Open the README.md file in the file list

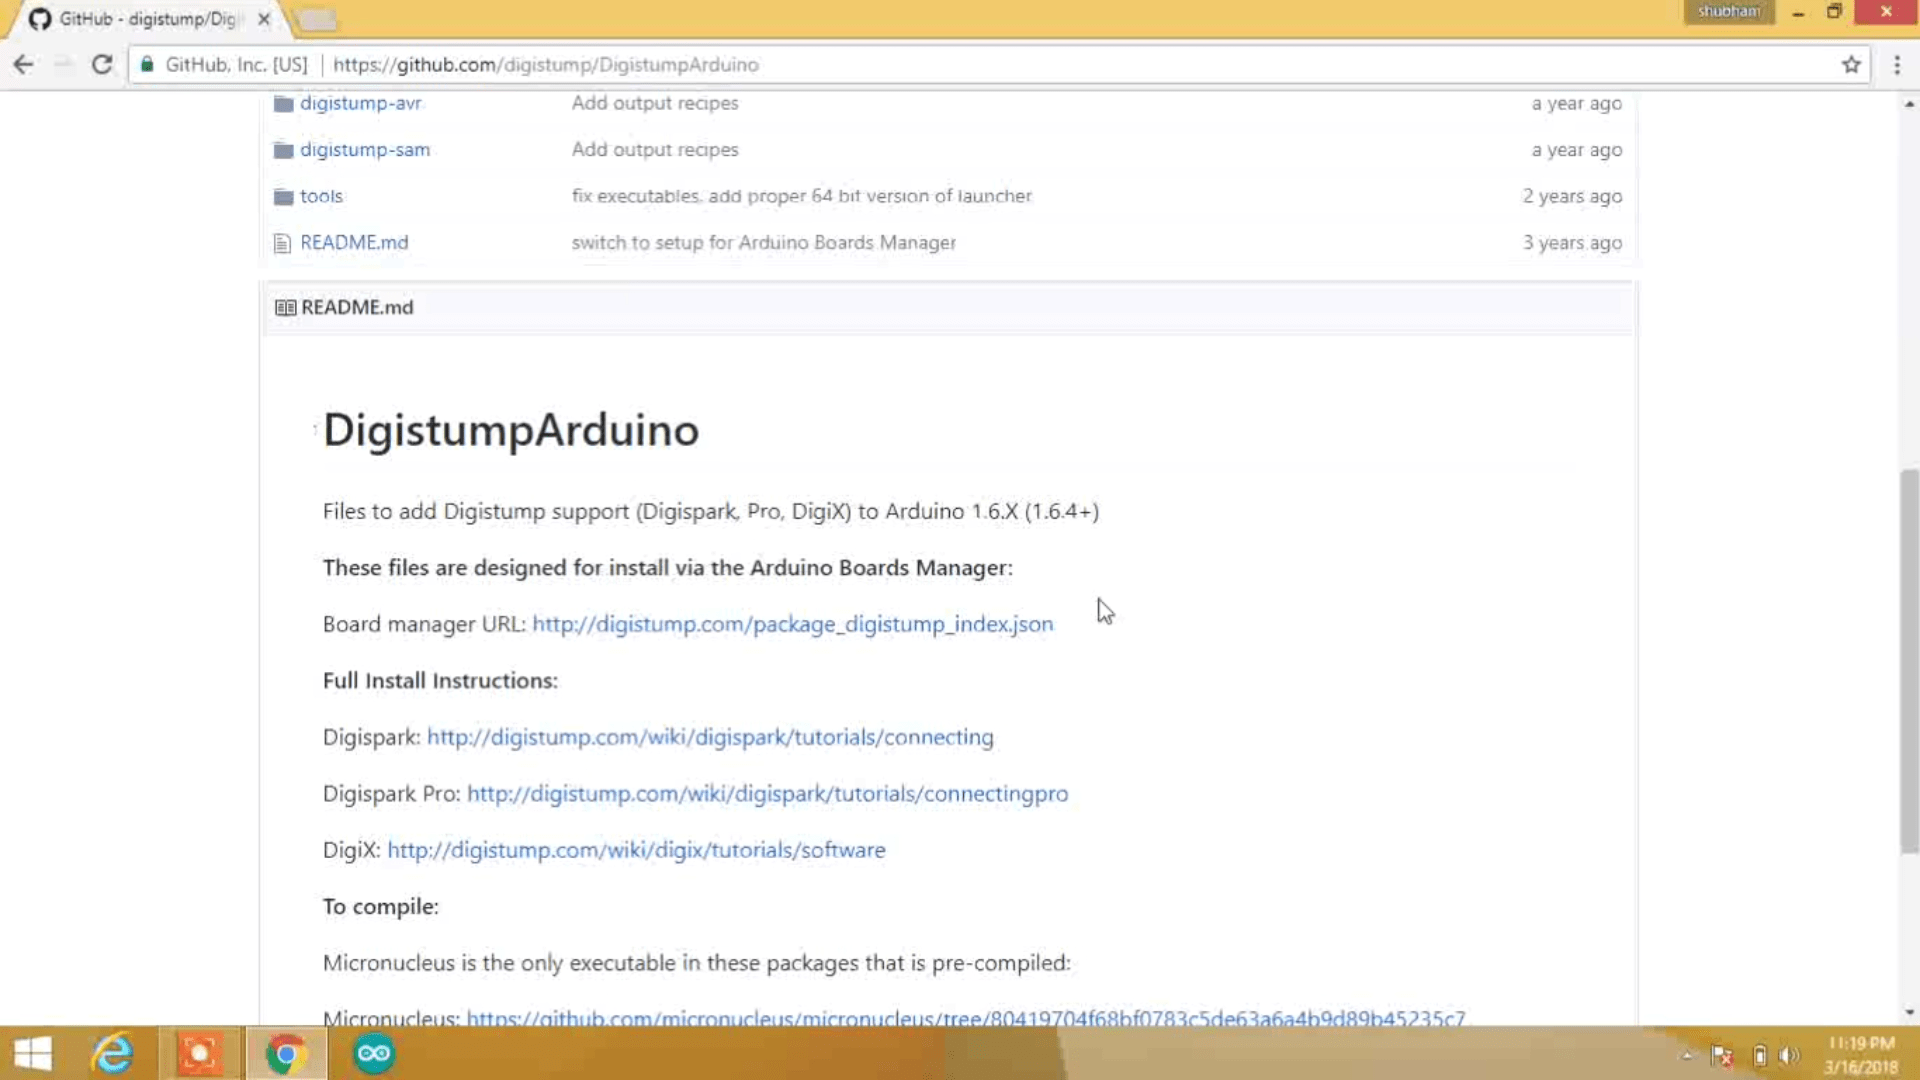tap(354, 243)
